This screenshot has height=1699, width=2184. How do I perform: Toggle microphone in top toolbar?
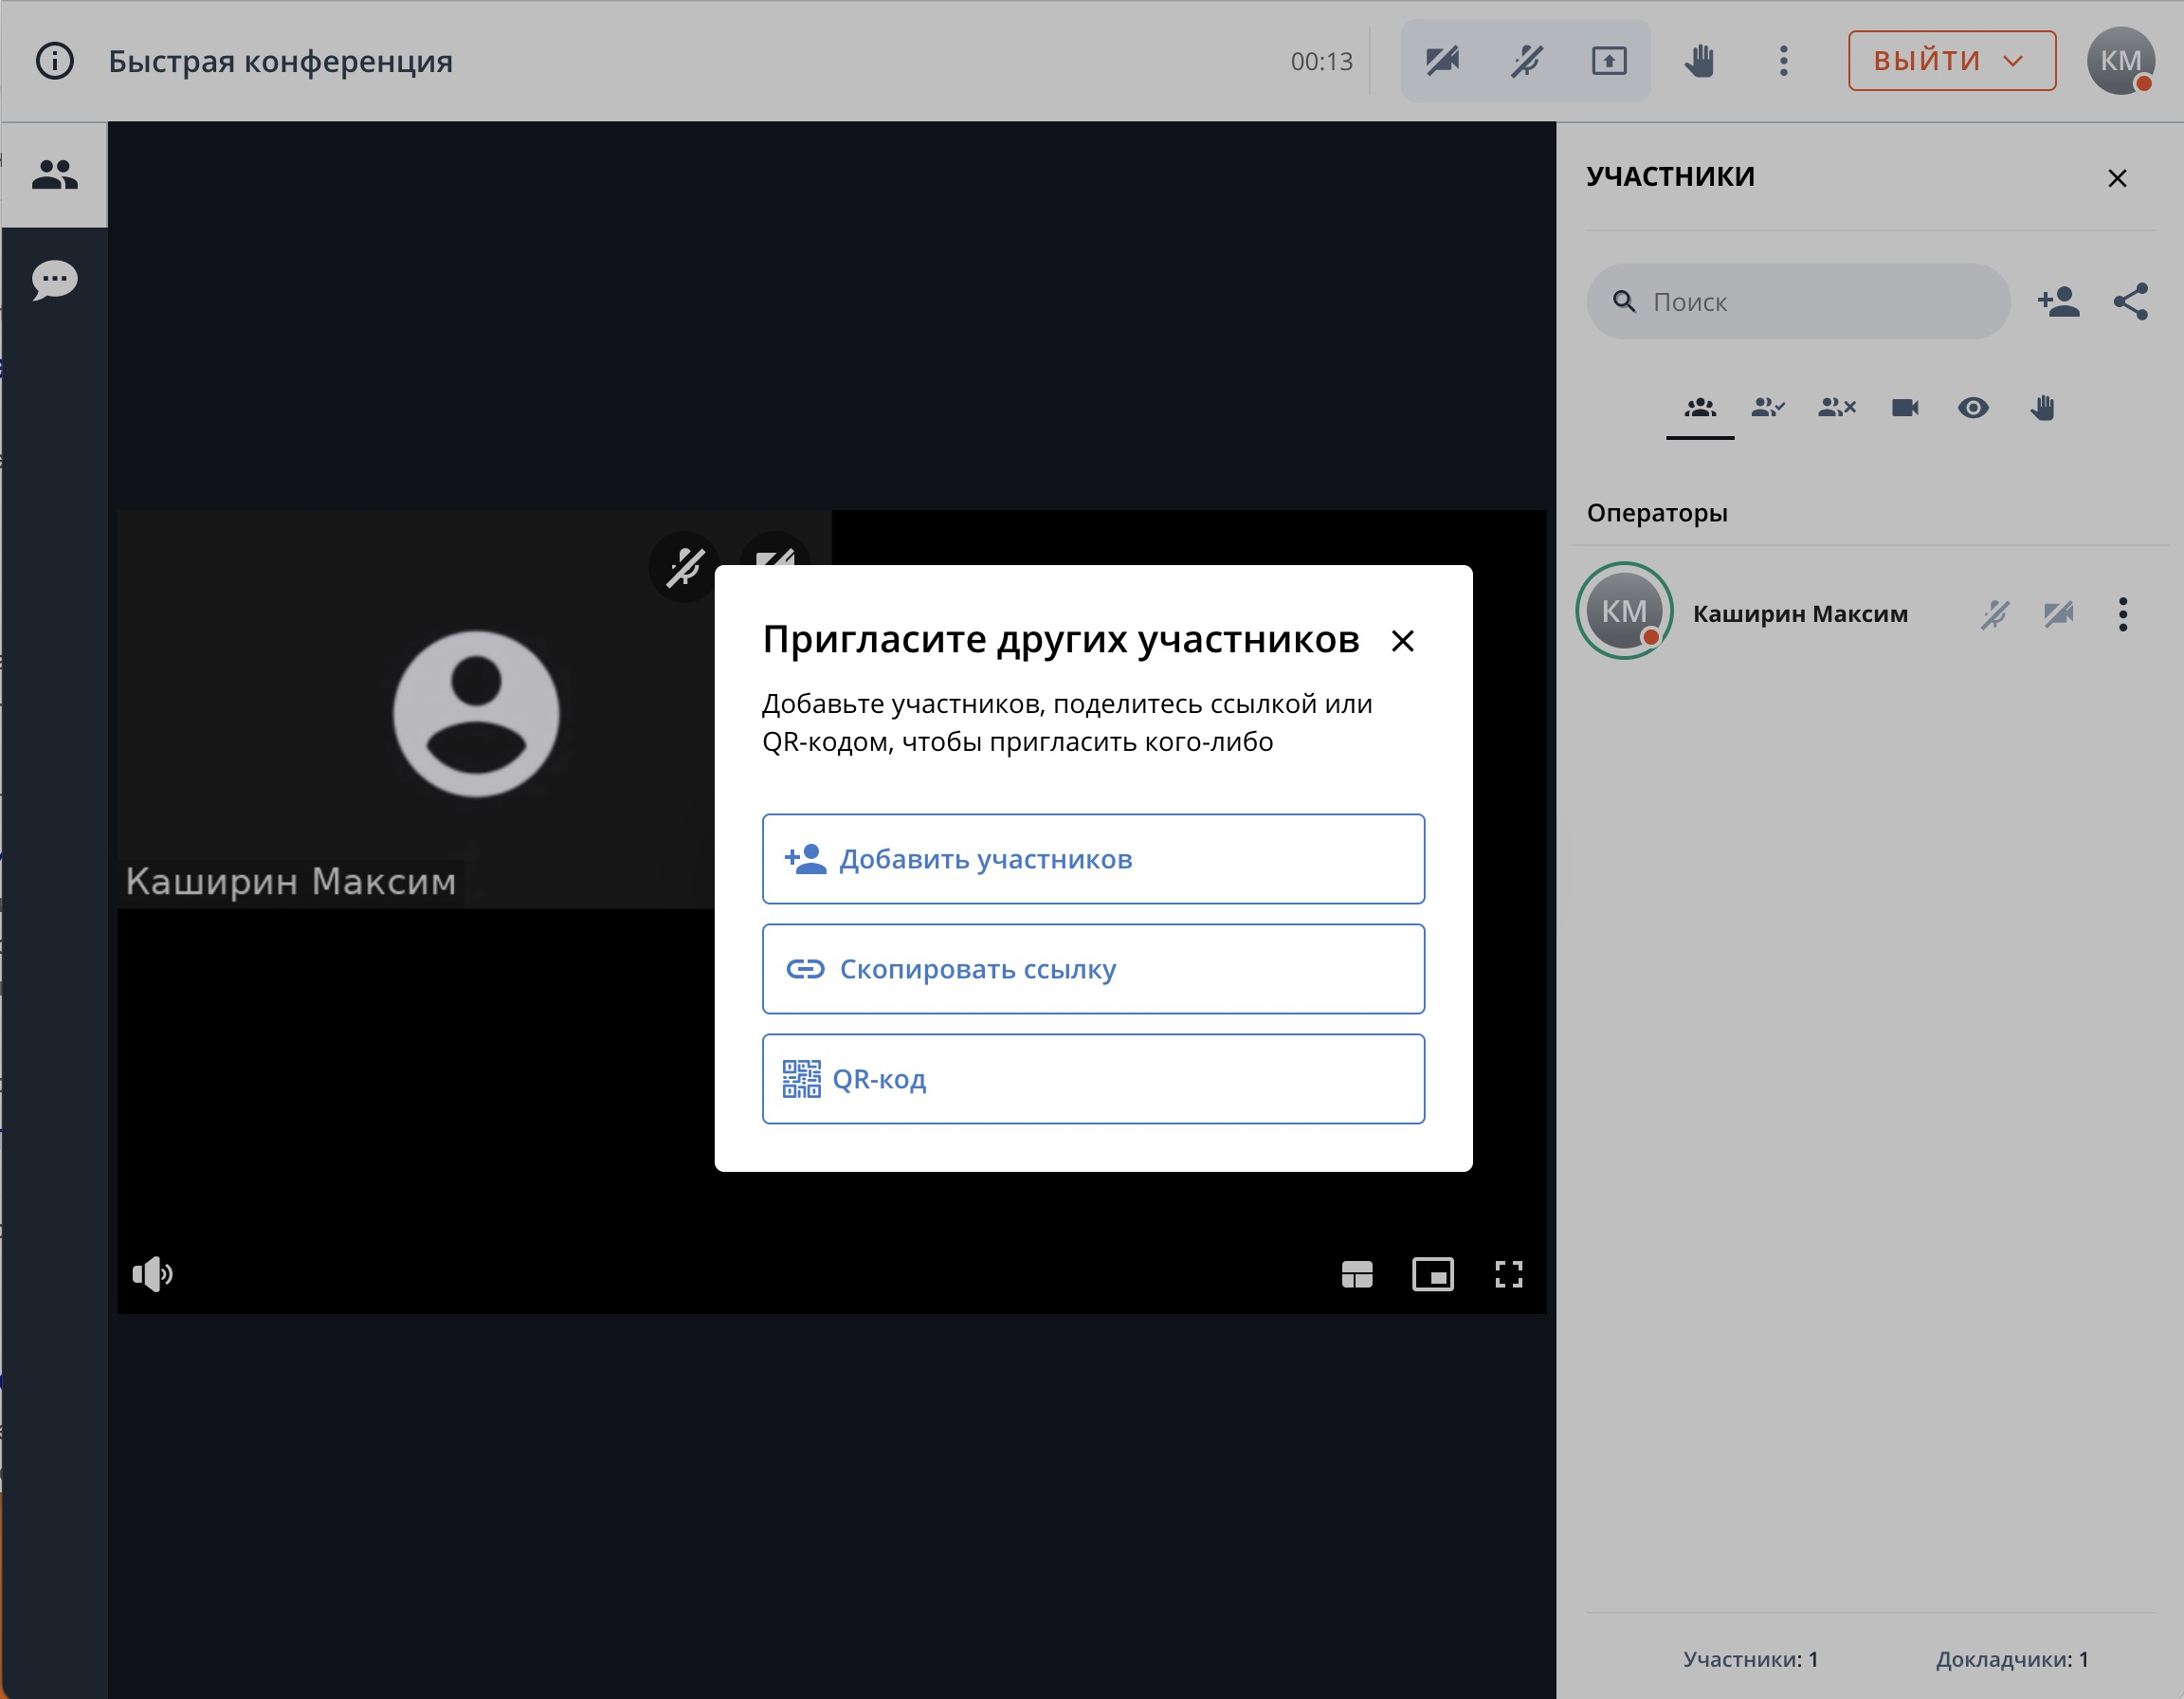pyautogui.click(x=1526, y=61)
